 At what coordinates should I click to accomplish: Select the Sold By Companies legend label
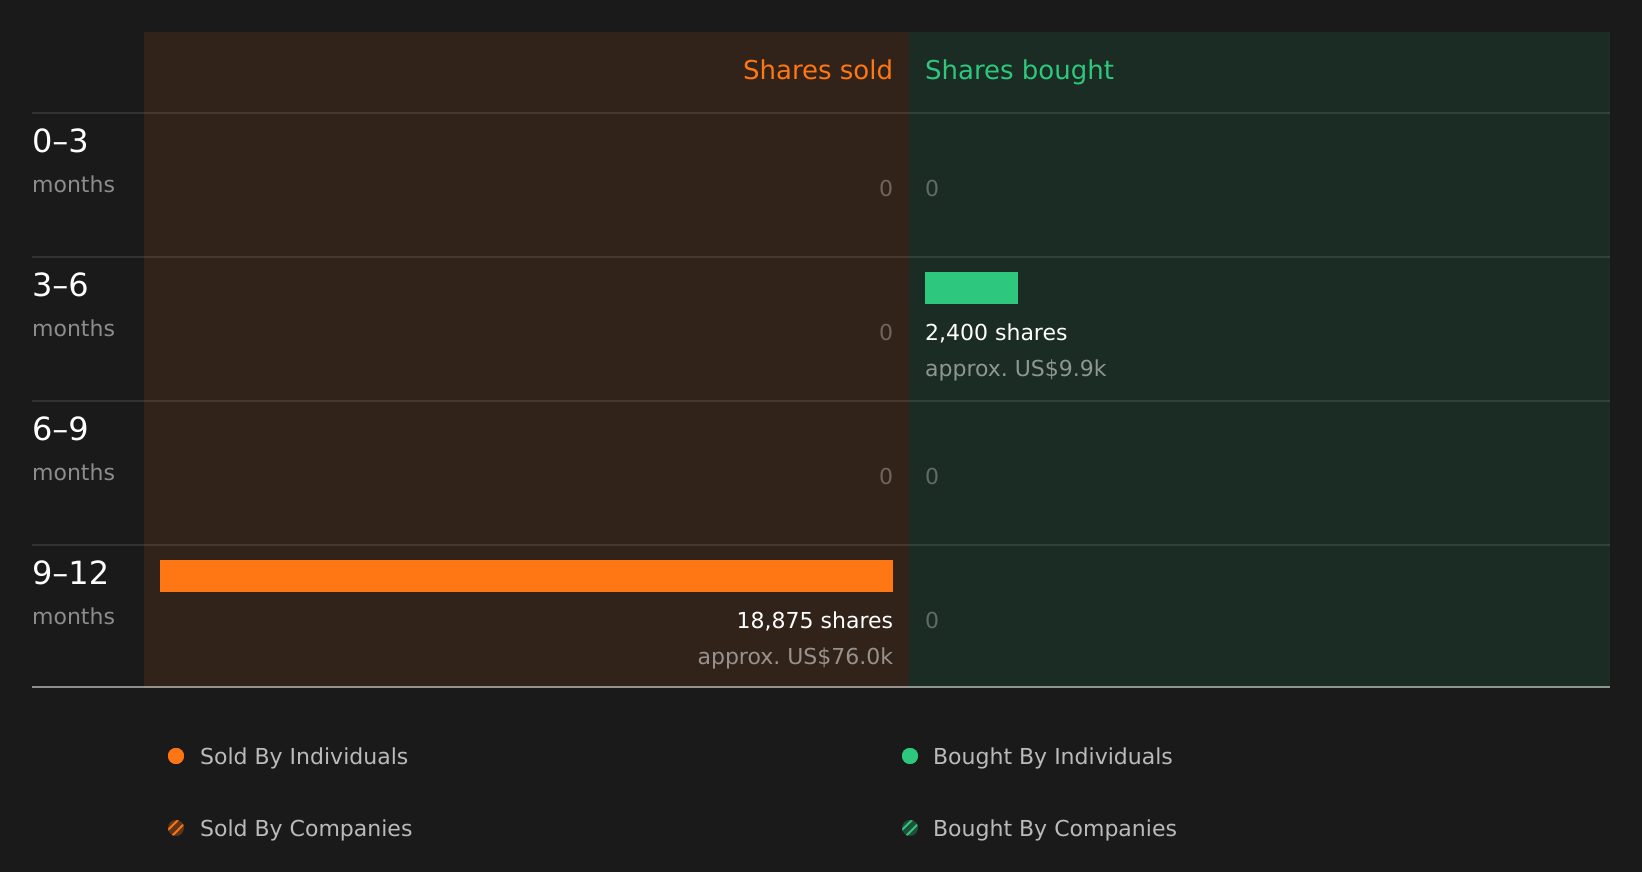pos(306,829)
